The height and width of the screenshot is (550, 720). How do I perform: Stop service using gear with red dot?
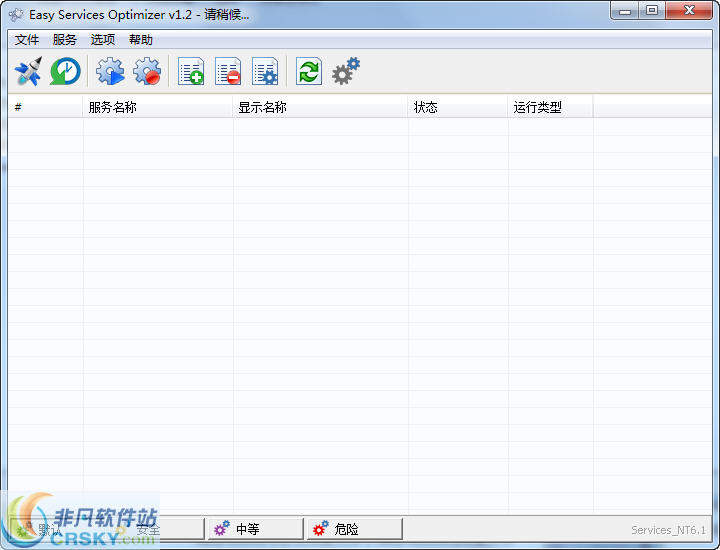coord(147,71)
